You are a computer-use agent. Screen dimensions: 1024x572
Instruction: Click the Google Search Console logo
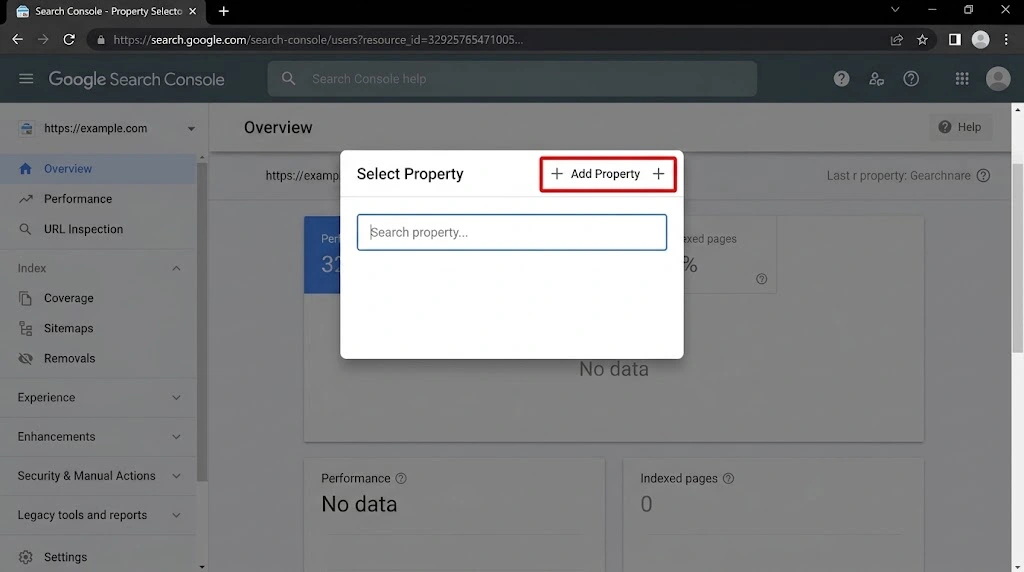tap(136, 79)
